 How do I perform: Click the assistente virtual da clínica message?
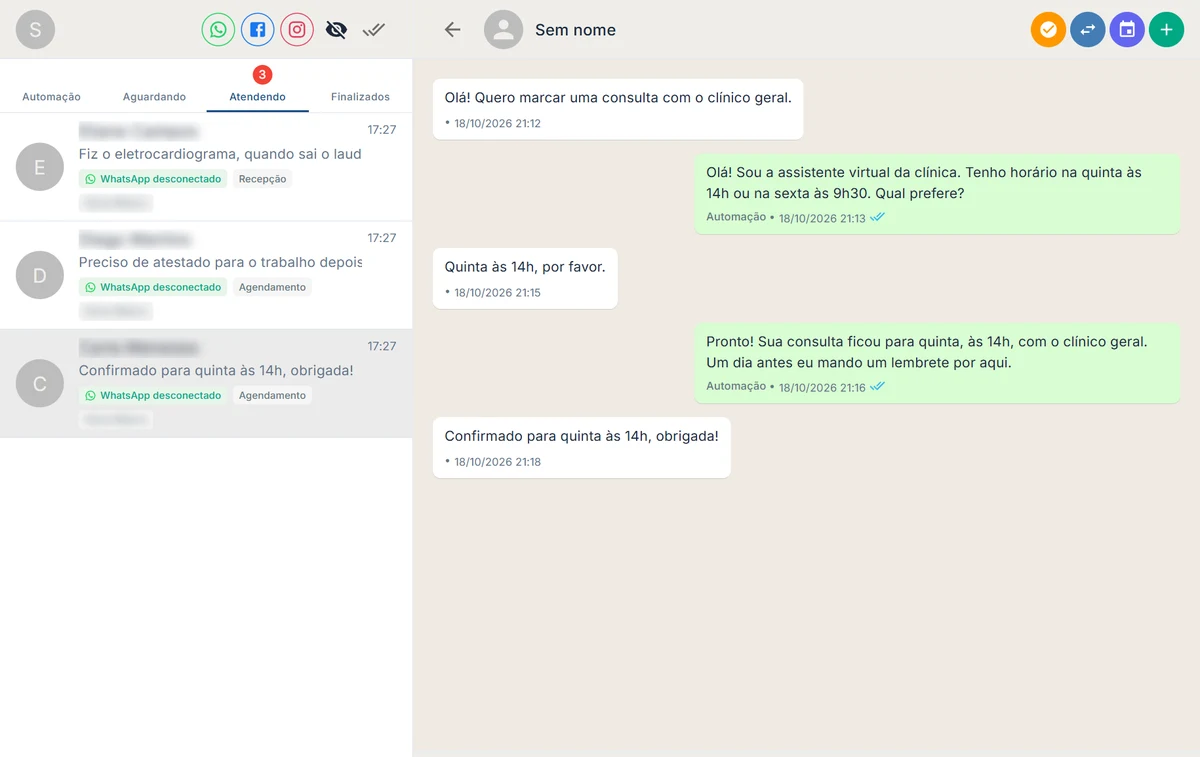tap(937, 193)
